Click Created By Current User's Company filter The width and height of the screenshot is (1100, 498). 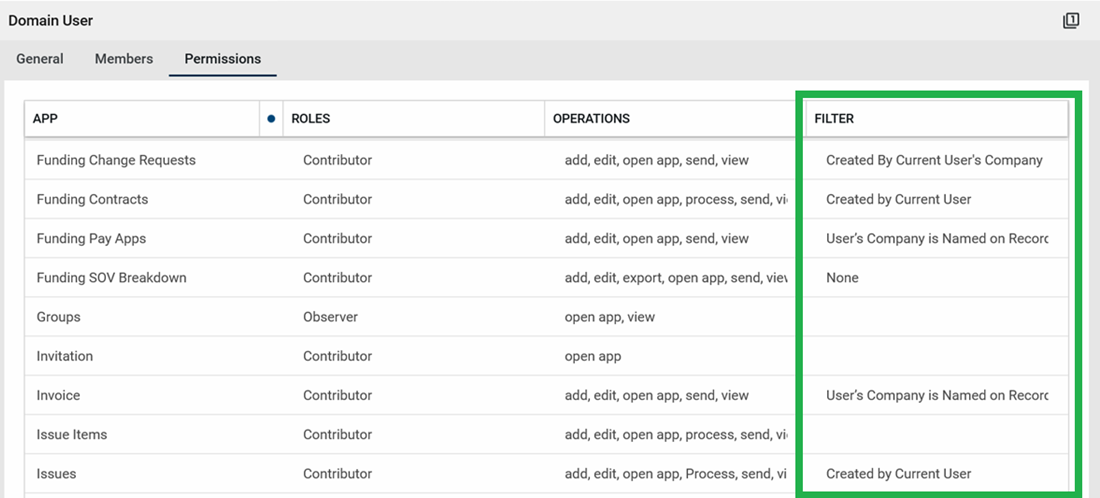click(x=934, y=160)
